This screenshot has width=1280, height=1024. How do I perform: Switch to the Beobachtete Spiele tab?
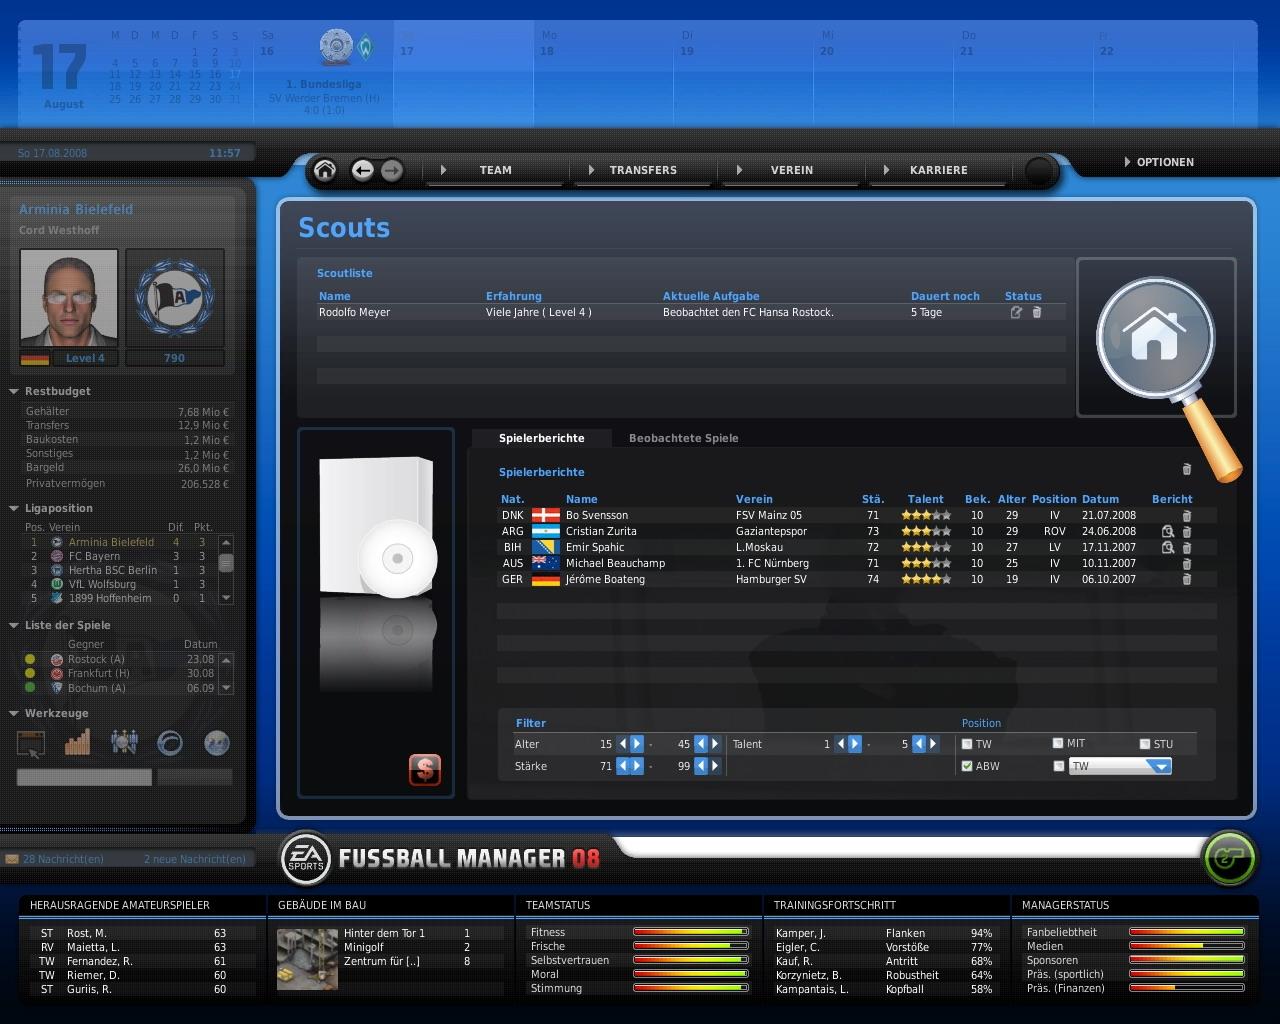point(684,438)
